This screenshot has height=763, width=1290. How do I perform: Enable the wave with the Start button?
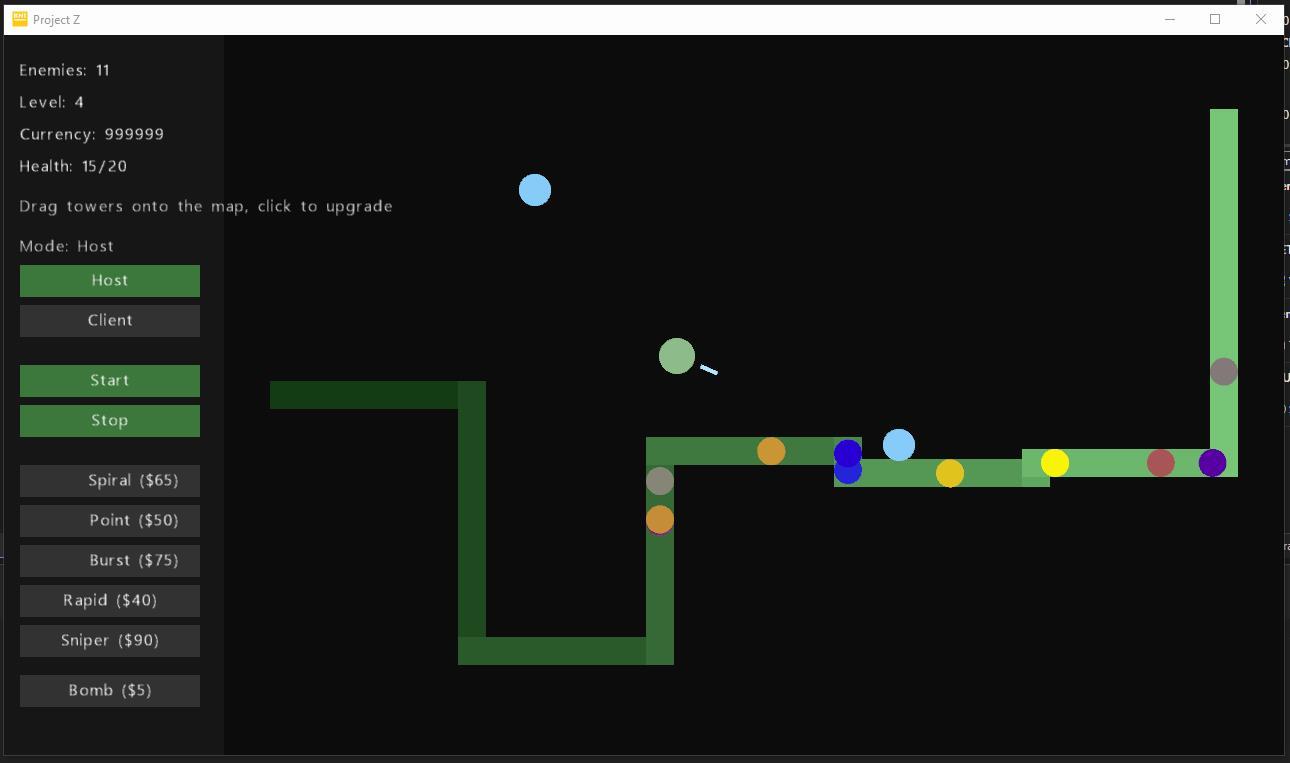point(109,380)
